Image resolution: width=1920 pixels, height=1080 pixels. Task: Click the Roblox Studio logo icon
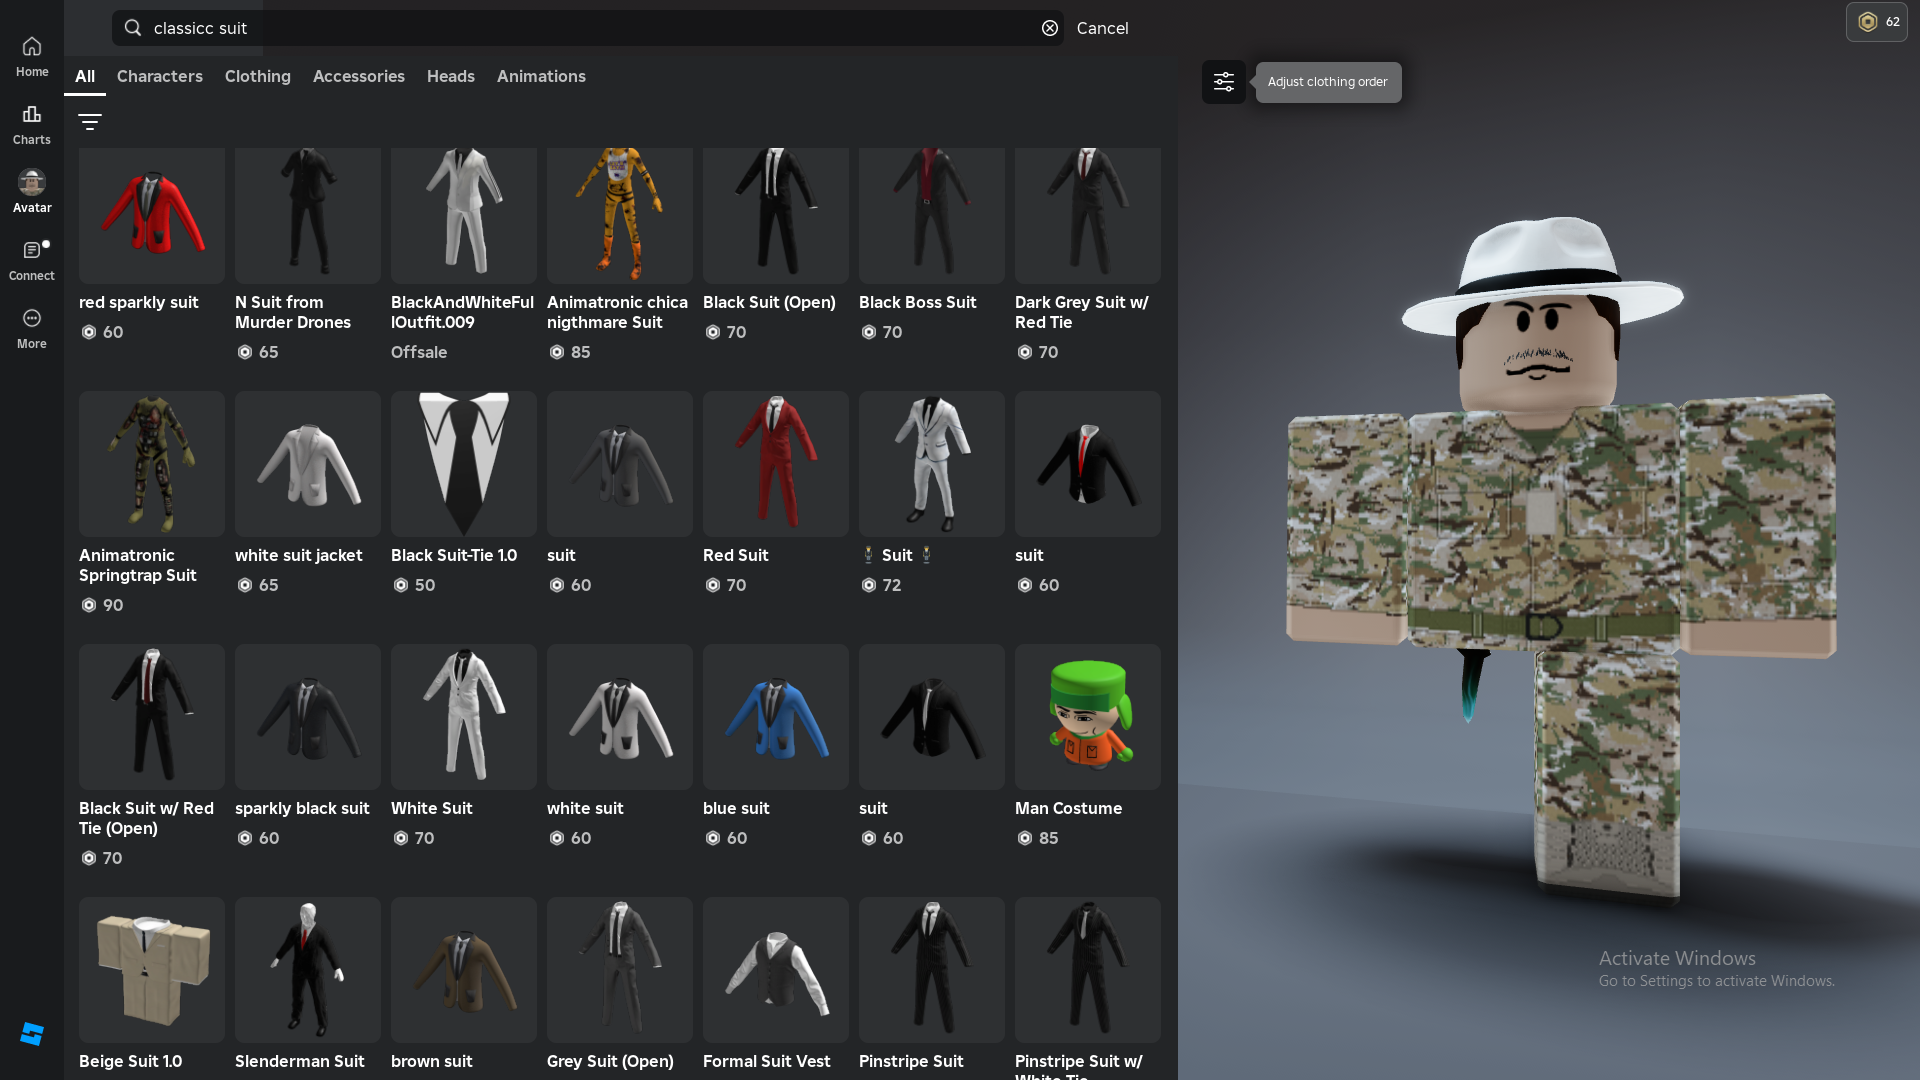coord(32,1034)
